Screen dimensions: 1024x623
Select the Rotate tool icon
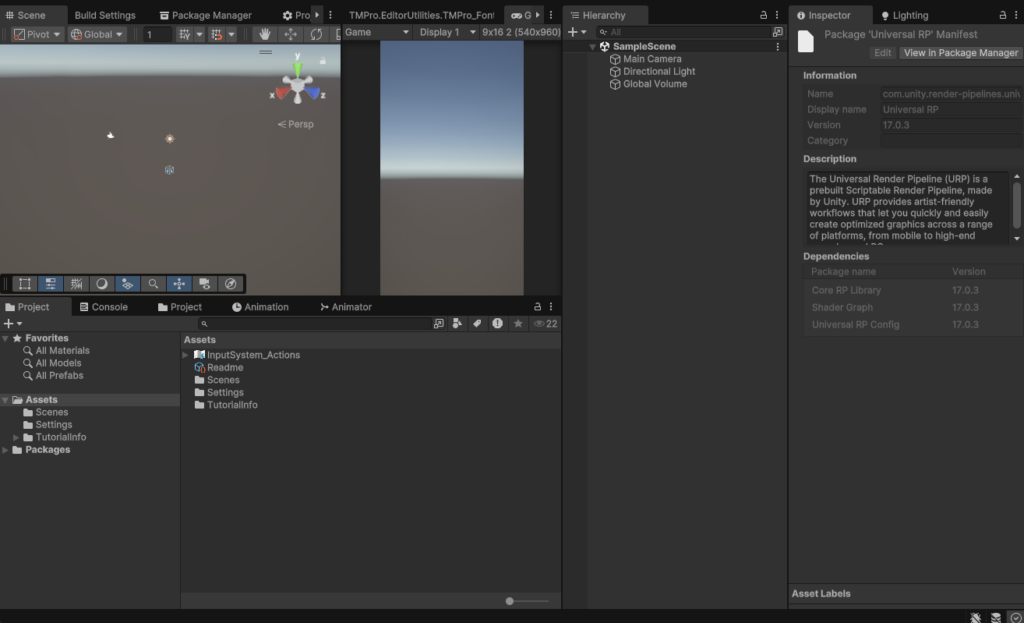coord(317,34)
